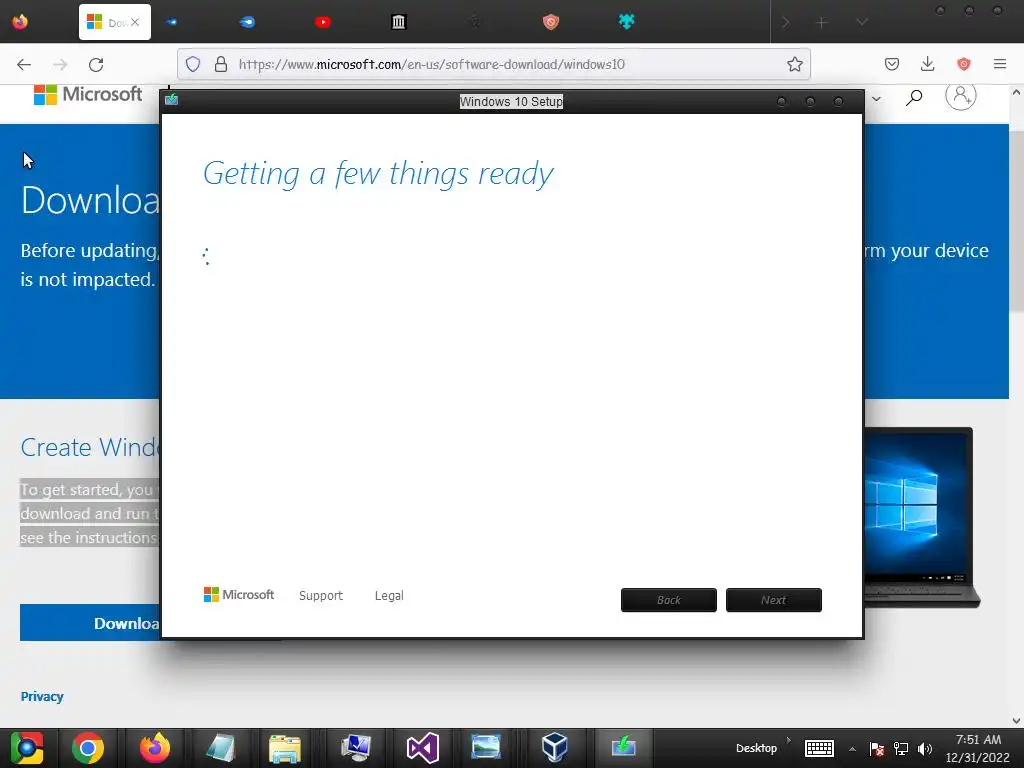Image resolution: width=1024 pixels, height=768 pixels.
Task: Go forward to the next page
Action: coord(60,64)
